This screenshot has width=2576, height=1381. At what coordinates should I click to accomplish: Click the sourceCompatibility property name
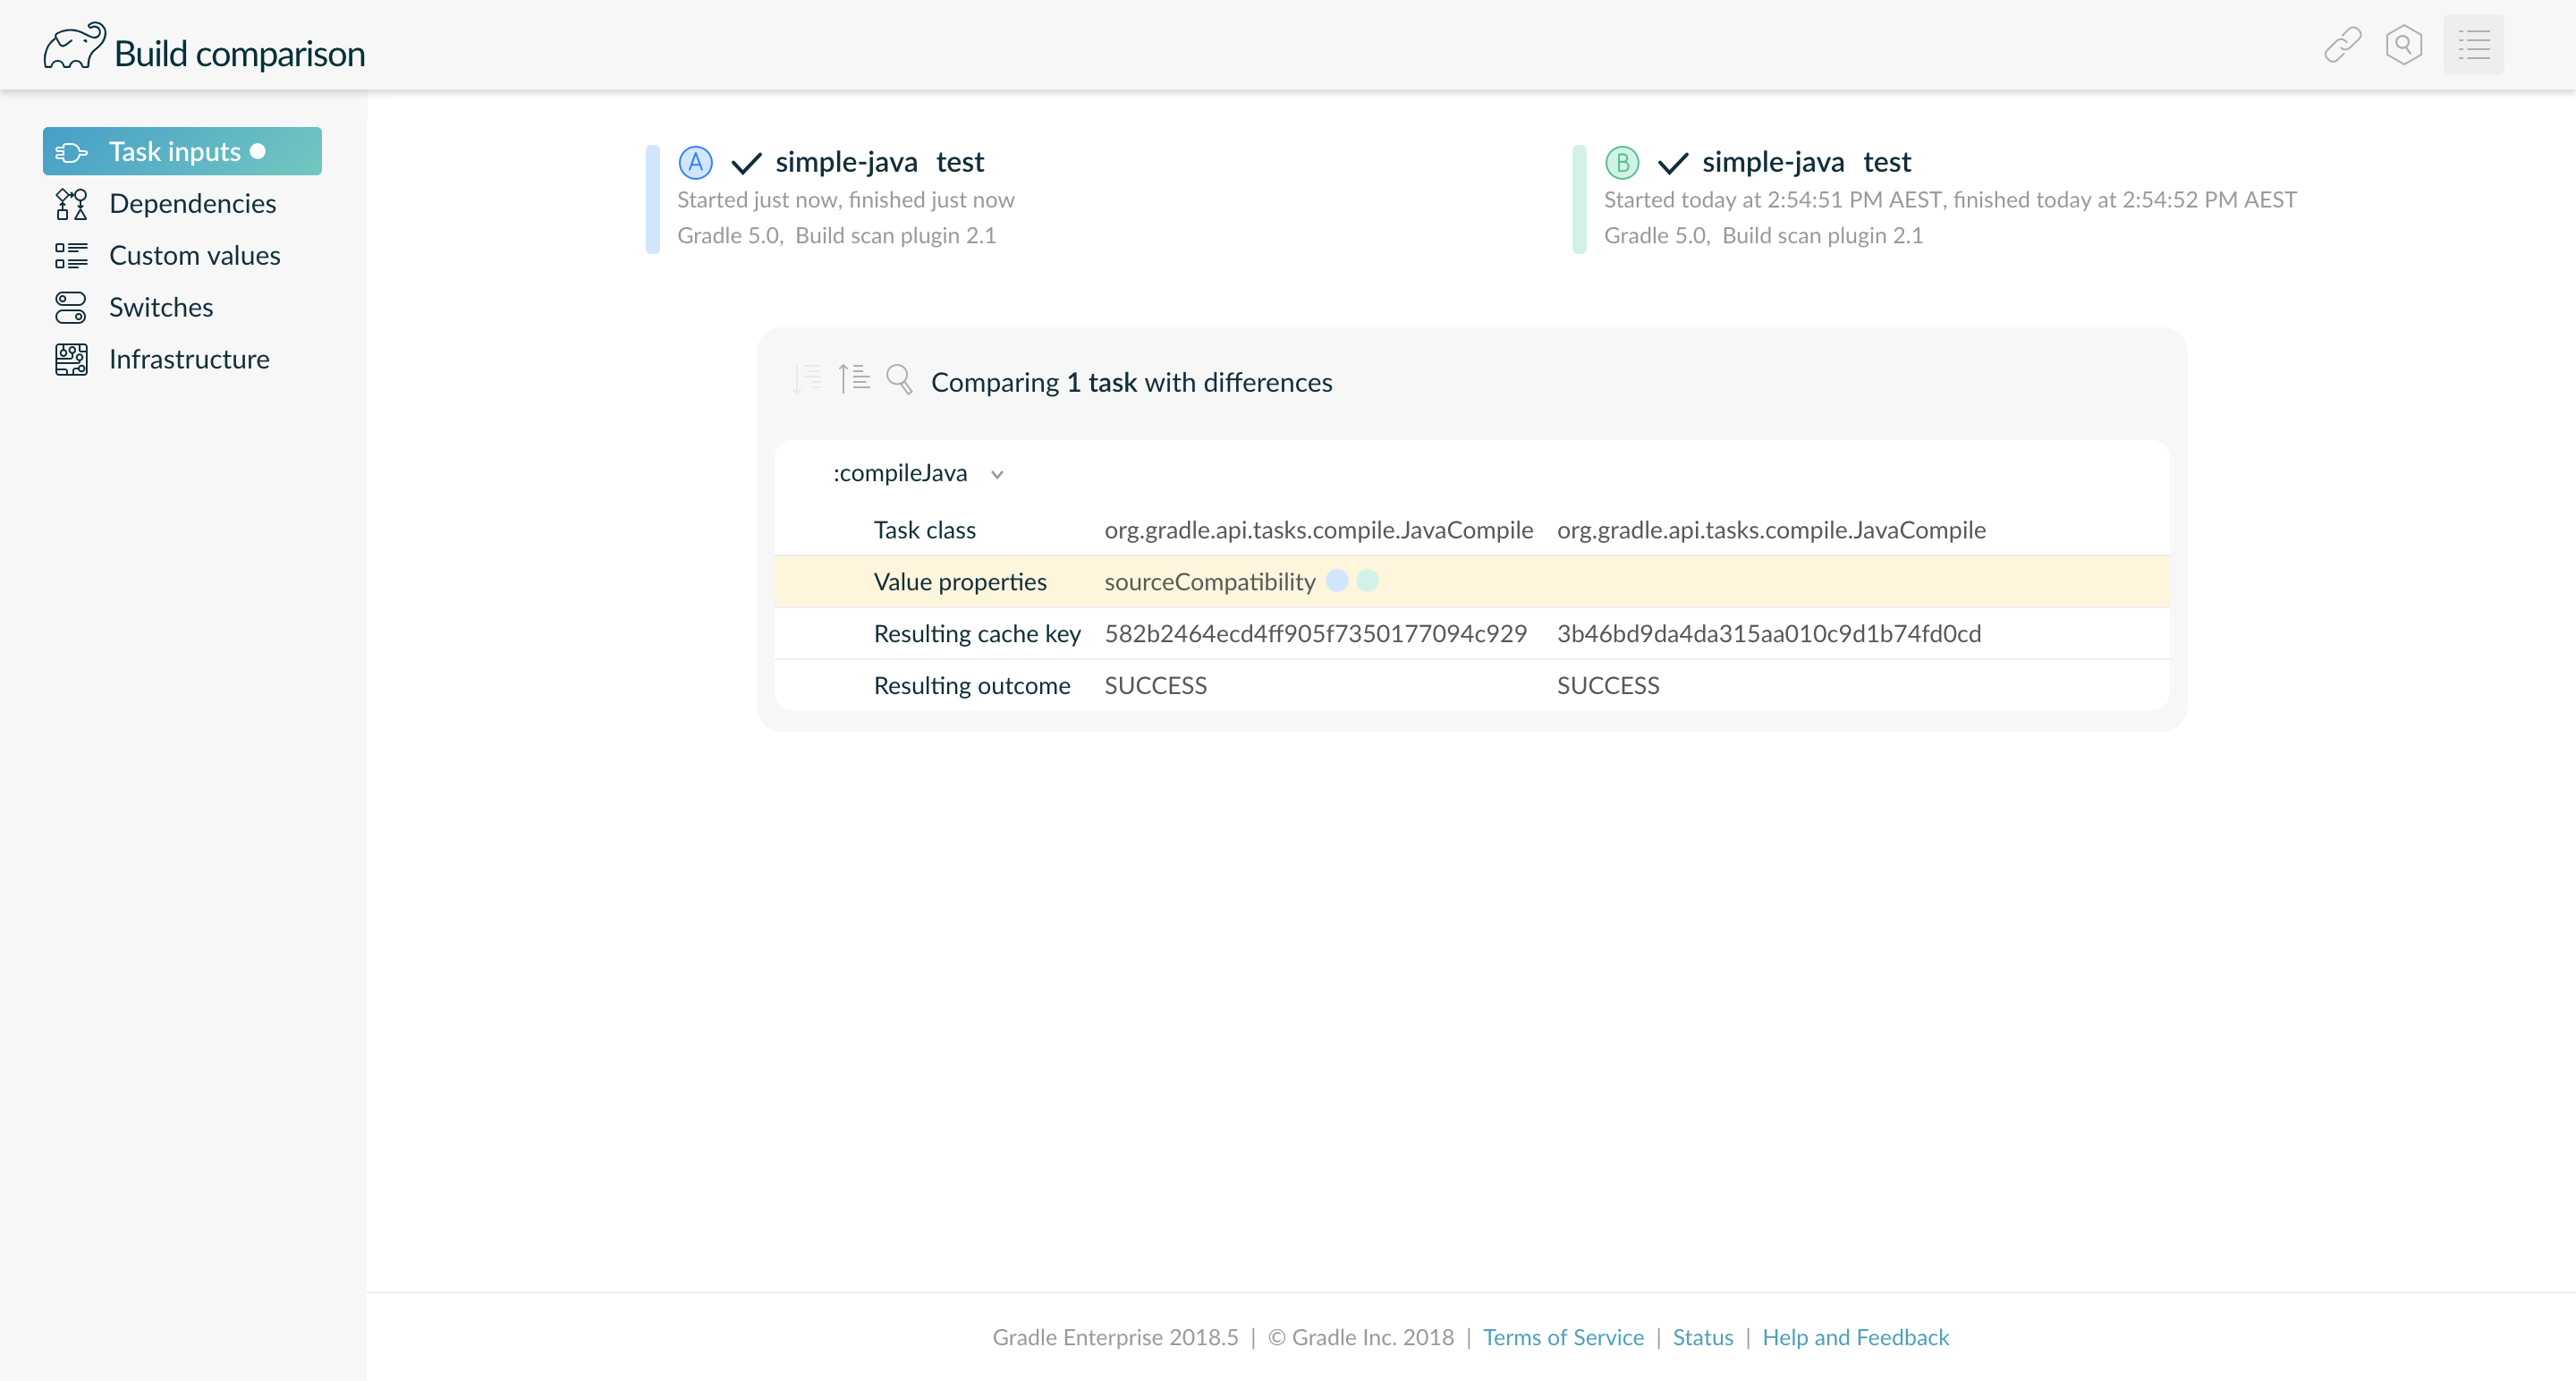[1209, 582]
